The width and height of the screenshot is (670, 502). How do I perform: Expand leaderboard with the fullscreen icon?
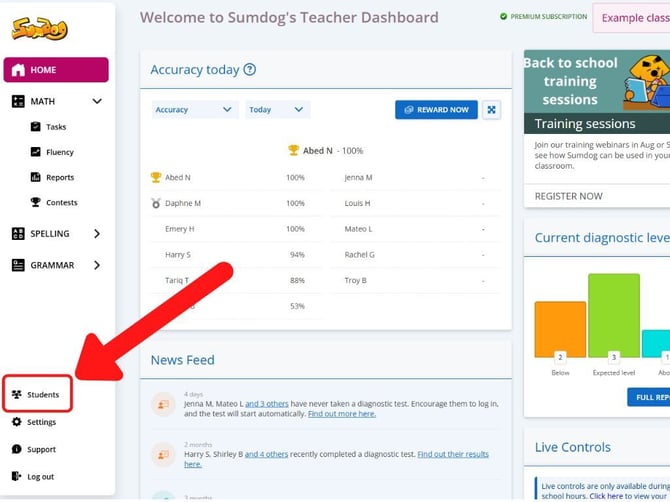(491, 110)
